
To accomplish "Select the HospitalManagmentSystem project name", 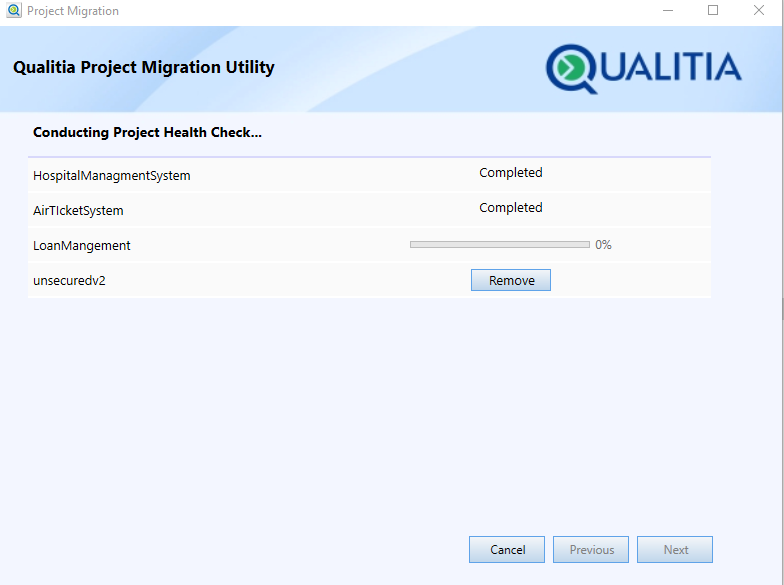I will (111, 176).
